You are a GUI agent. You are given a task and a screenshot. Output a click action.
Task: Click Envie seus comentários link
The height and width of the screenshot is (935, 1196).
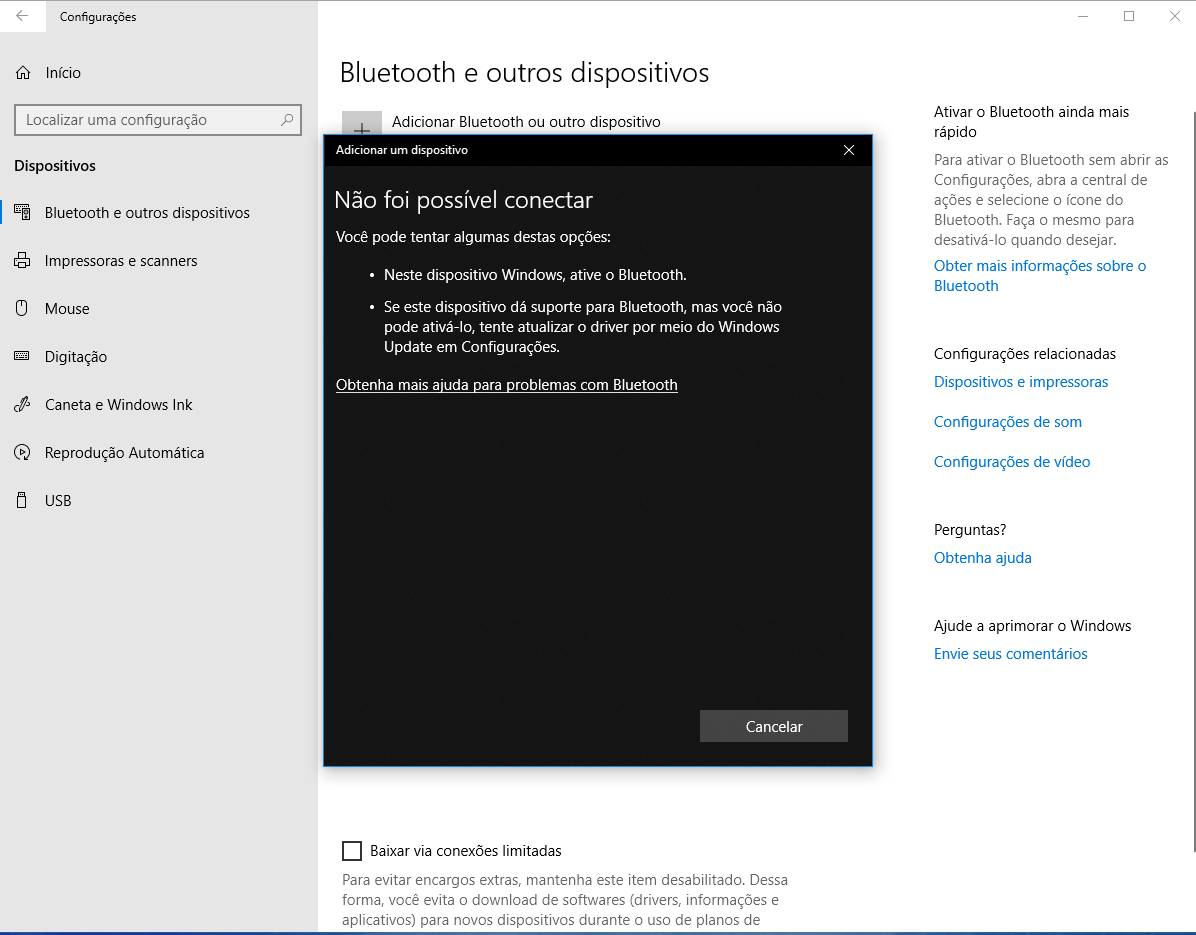[x=1010, y=654]
